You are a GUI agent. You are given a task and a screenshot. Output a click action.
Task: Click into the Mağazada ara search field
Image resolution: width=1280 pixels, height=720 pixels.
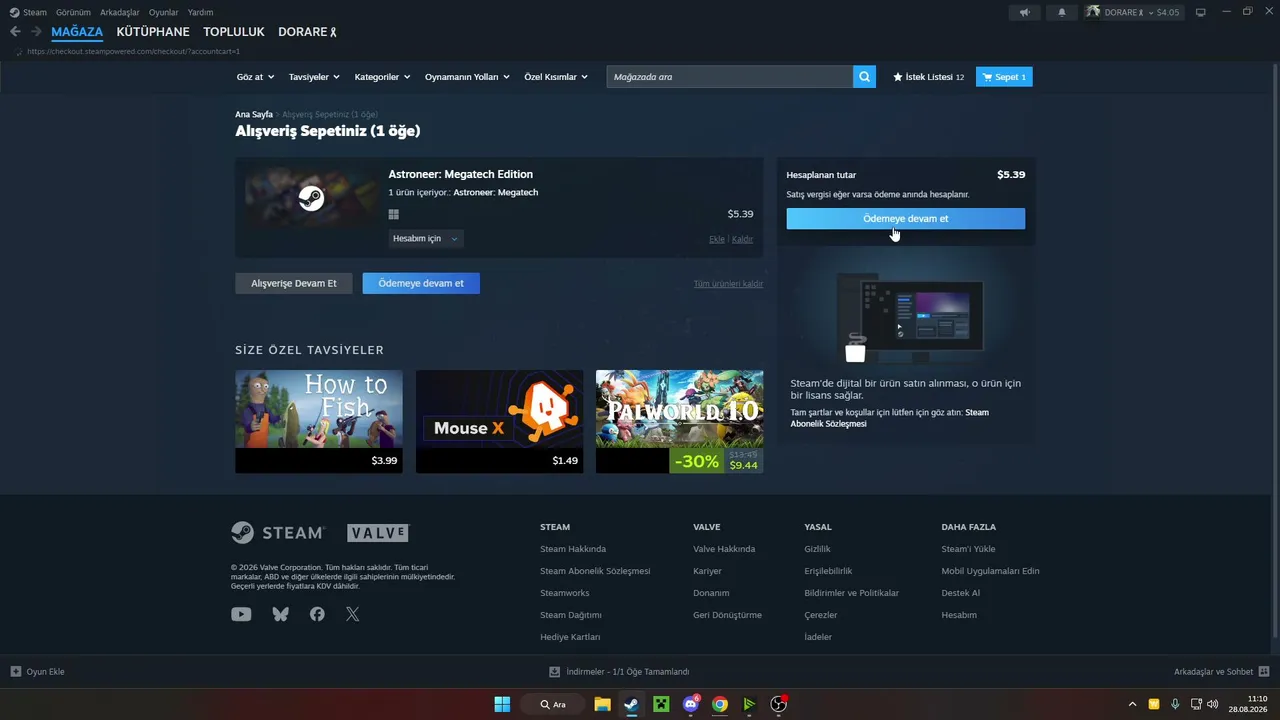point(730,77)
